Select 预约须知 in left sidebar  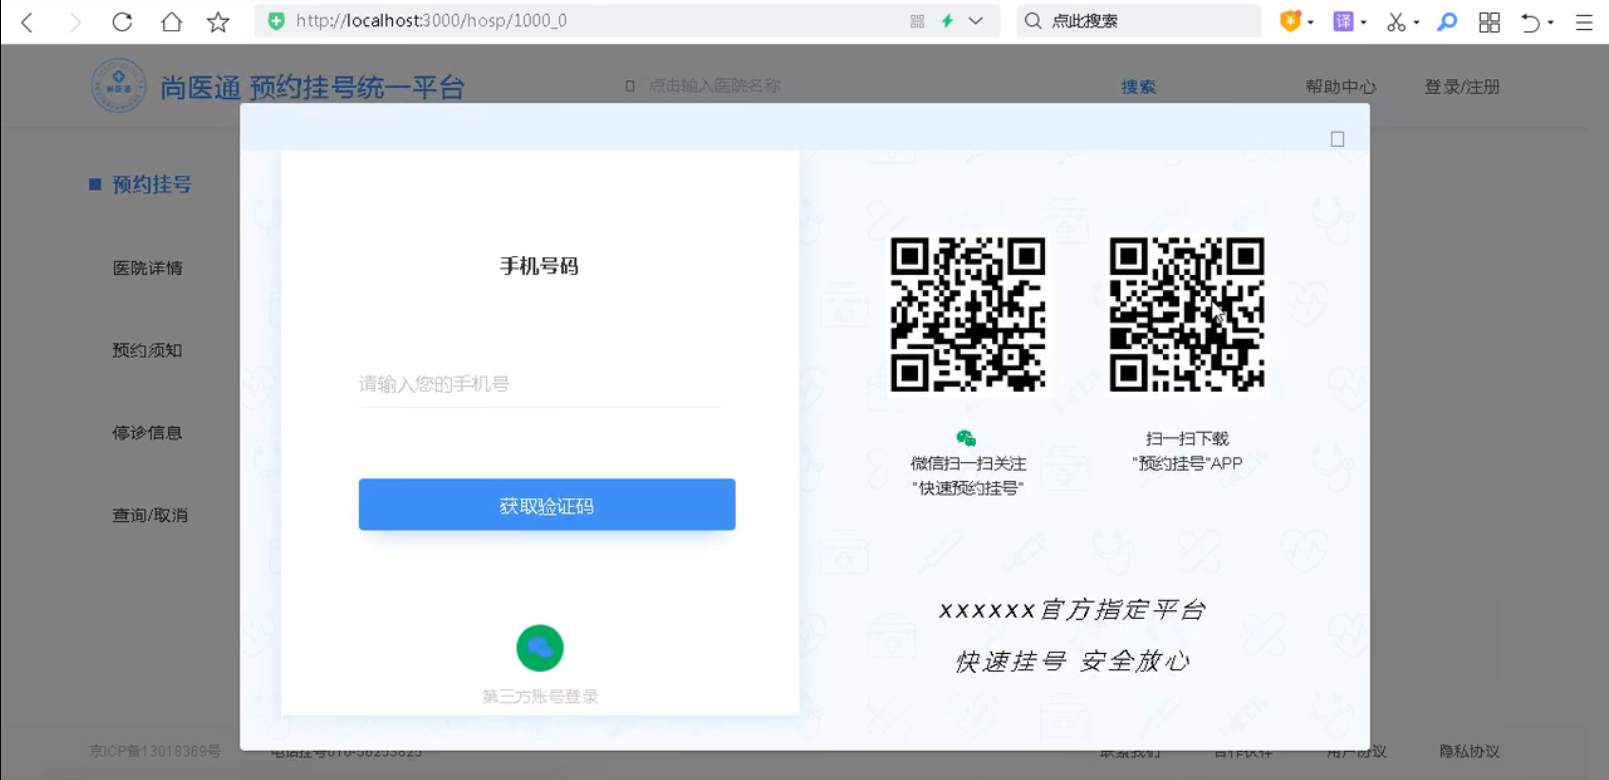pos(147,350)
